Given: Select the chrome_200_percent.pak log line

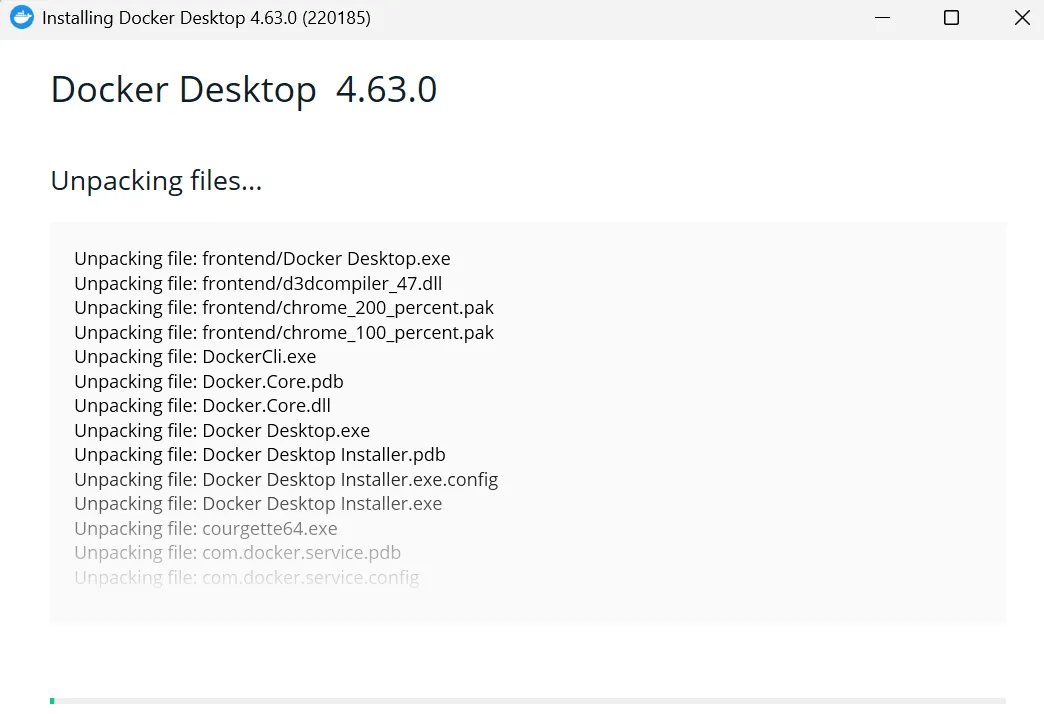Looking at the screenshot, I should [x=284, y=308].
